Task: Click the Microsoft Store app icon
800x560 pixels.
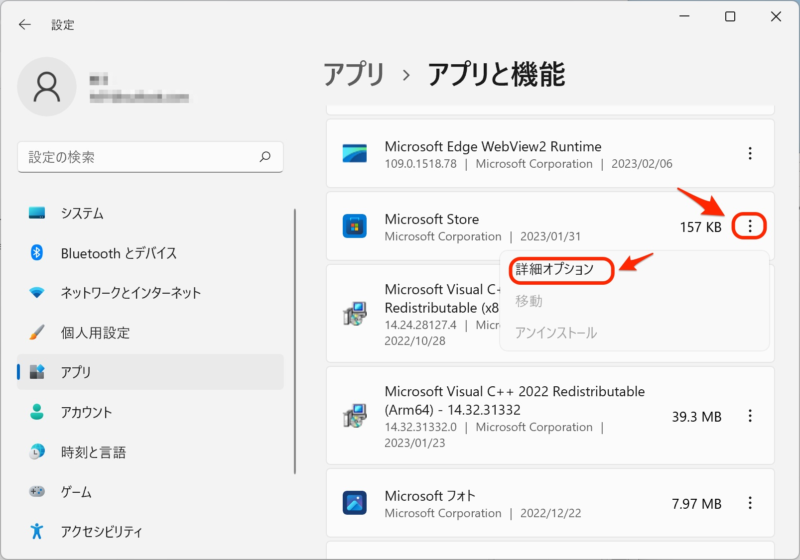Action: point(355,226)
